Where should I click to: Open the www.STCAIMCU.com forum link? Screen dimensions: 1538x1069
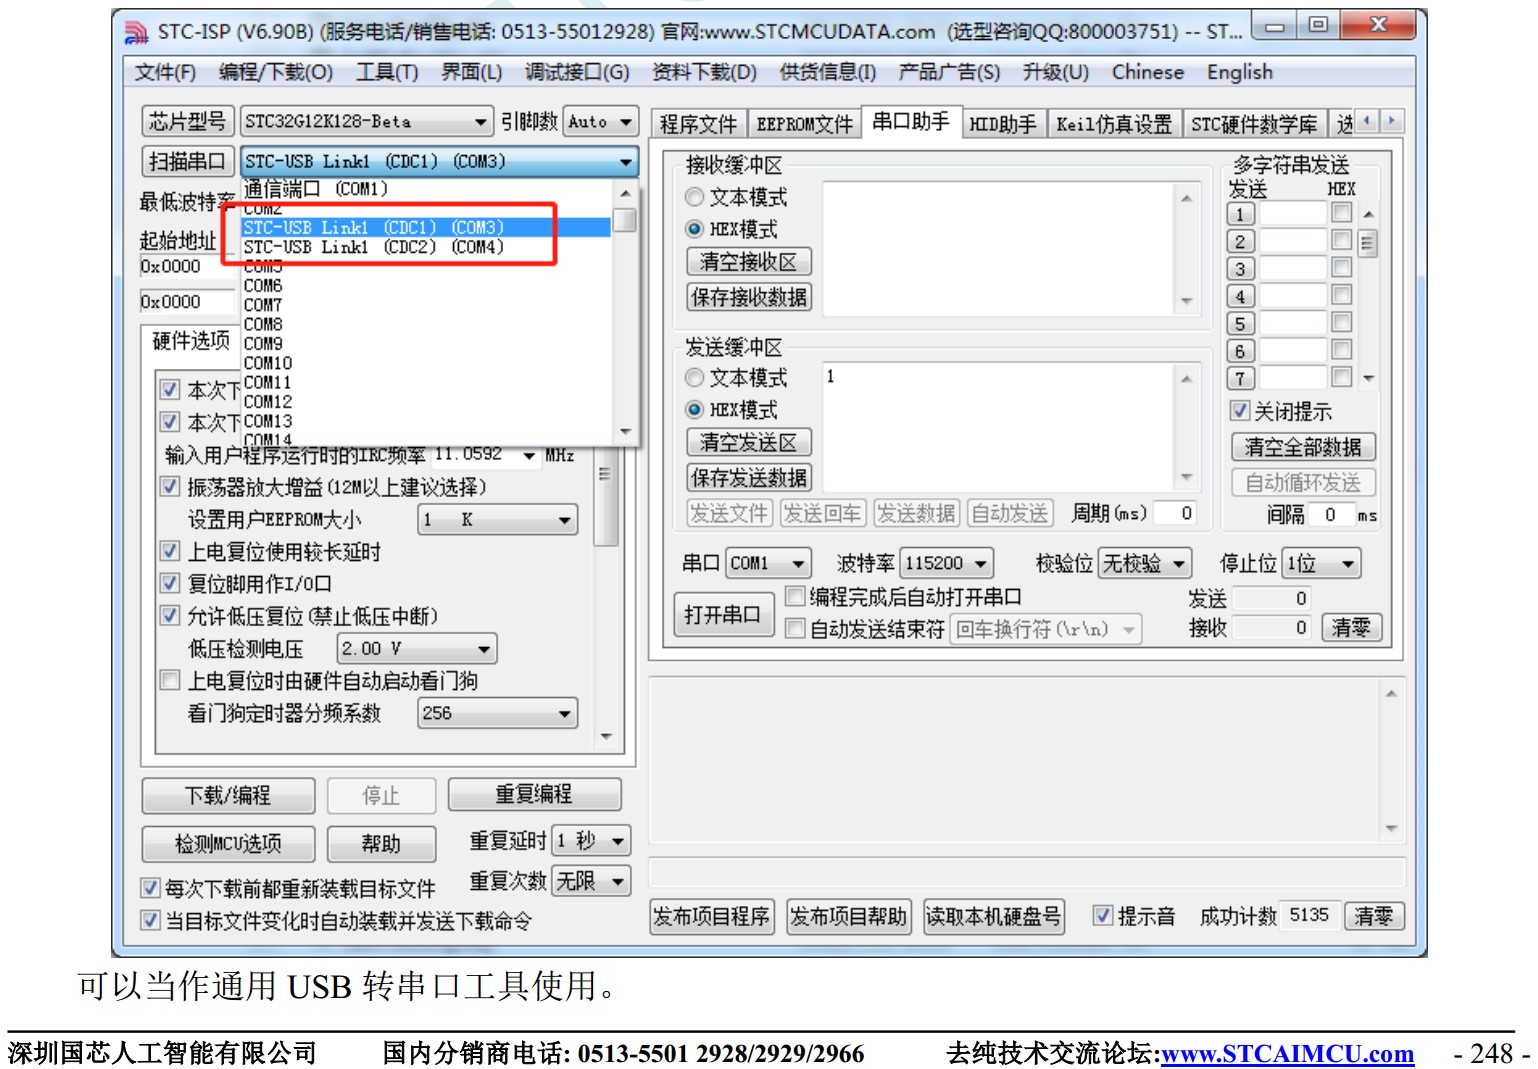(1287, 1054)
